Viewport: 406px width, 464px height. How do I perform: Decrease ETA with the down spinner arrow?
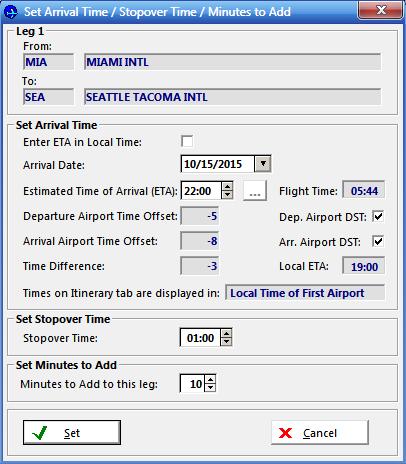tap(227, 195)
